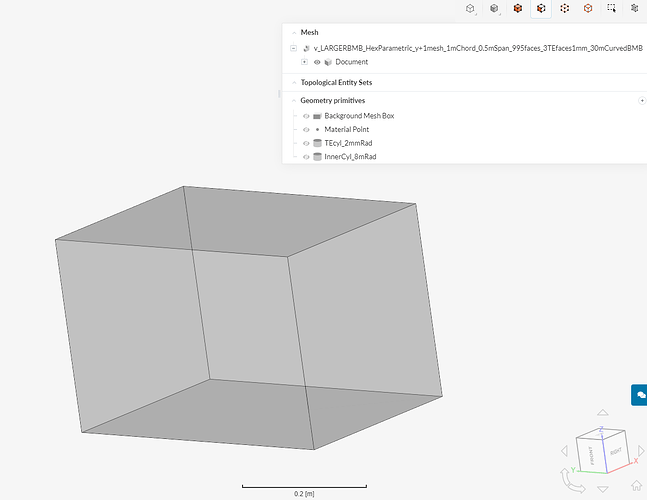Collapse the Geometry primitives section

pos(294,101)
